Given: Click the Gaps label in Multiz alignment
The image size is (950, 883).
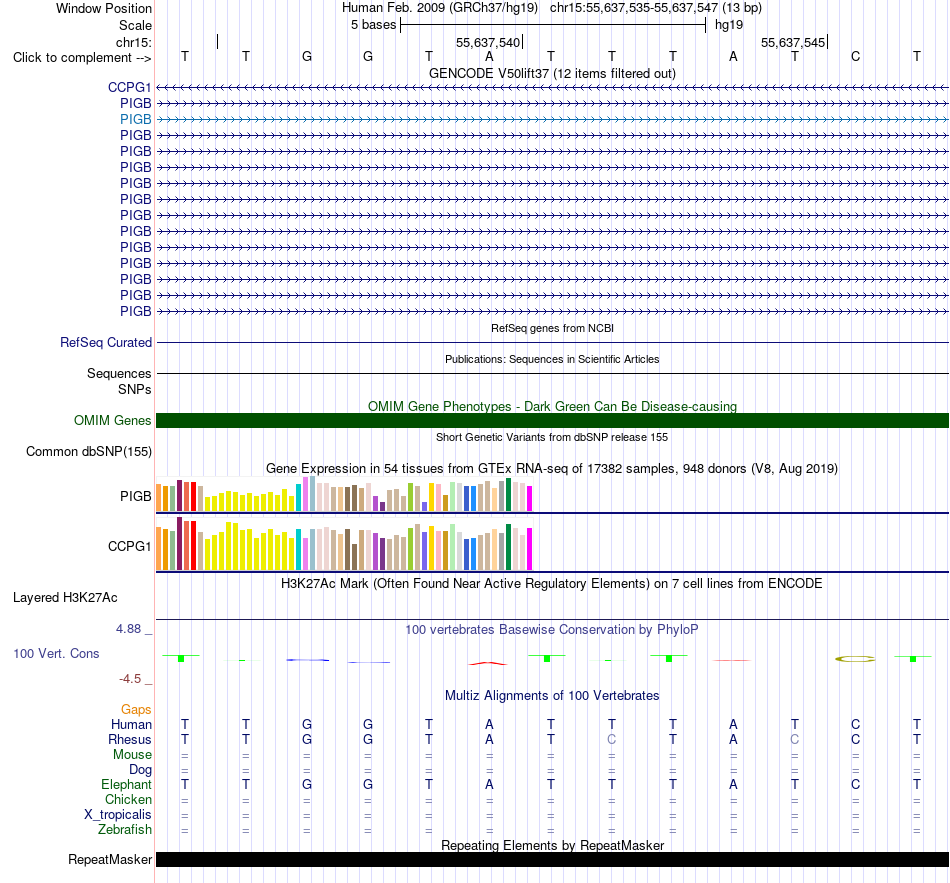Looking at the screenshot, I should click(136, 709).
